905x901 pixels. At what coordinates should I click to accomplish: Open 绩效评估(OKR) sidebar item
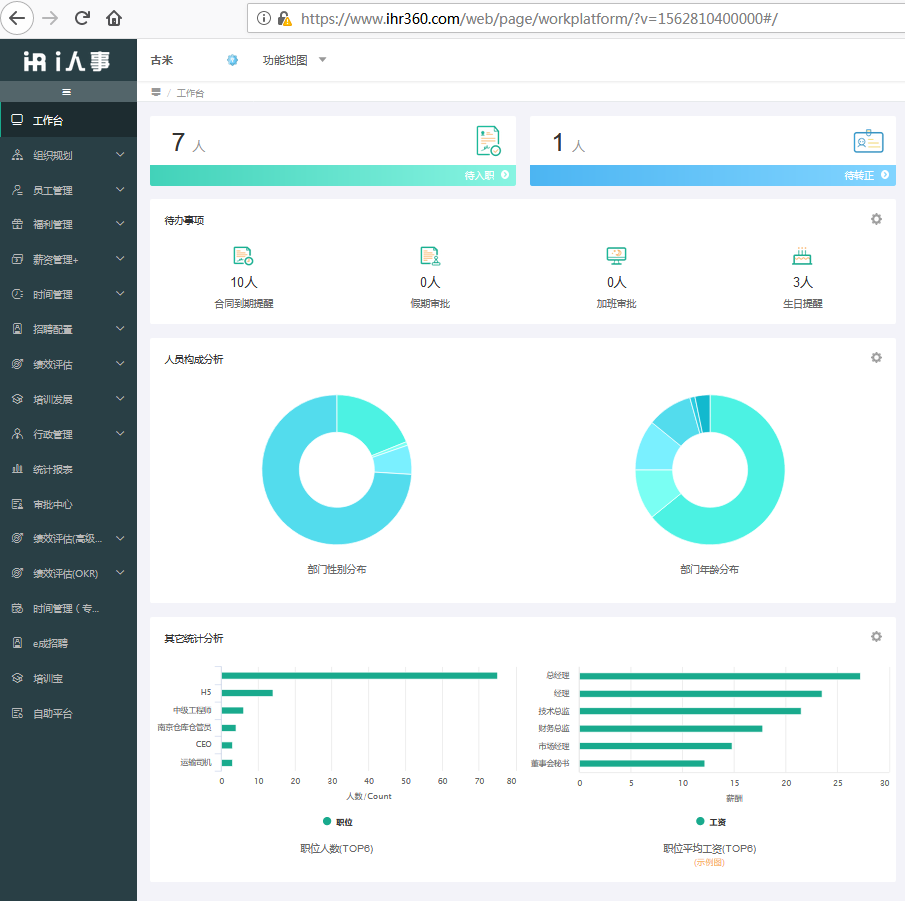[x=68, y=573]
